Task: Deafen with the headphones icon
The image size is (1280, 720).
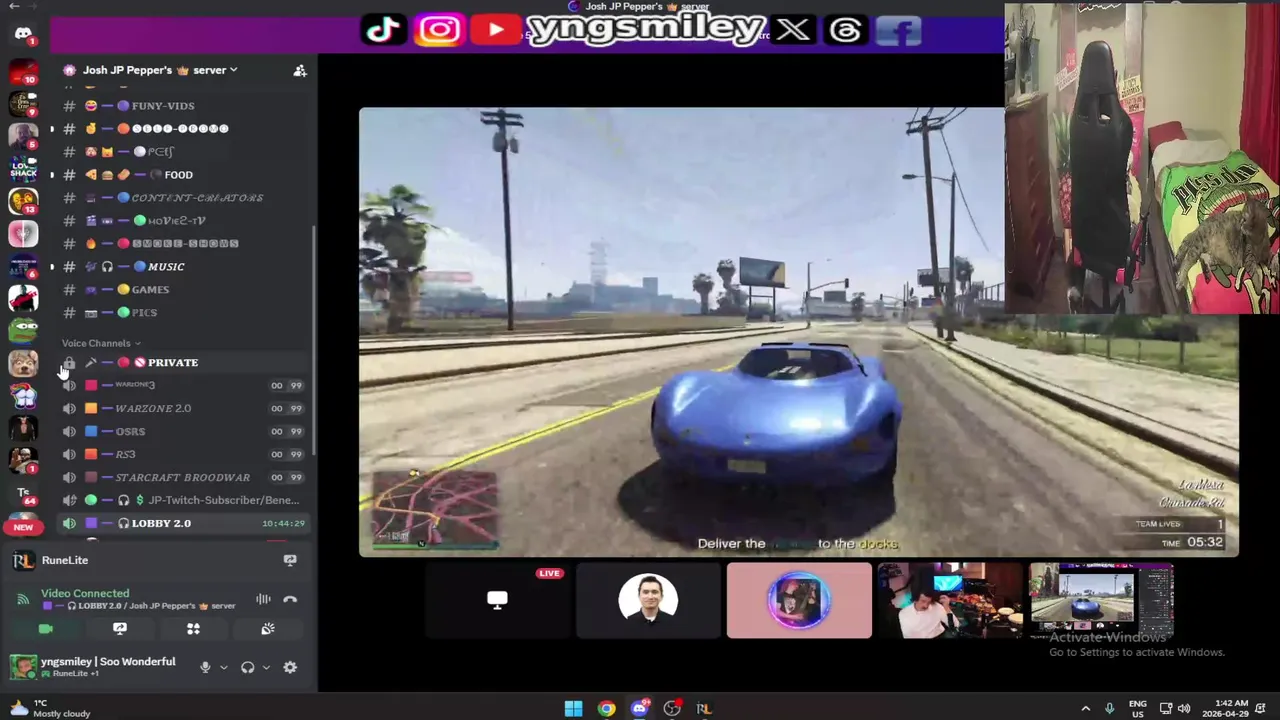Action: 247,668
